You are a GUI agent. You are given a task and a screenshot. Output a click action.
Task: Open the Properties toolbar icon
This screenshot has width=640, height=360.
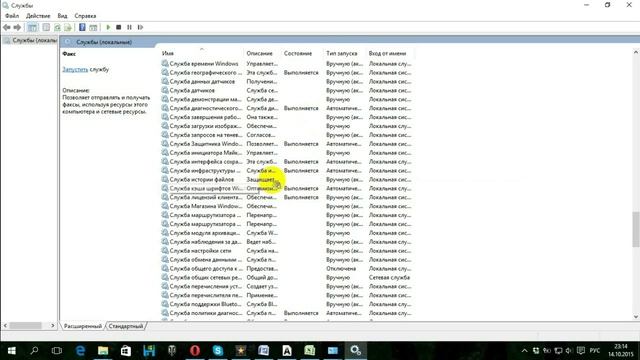(x=46, y=27)
